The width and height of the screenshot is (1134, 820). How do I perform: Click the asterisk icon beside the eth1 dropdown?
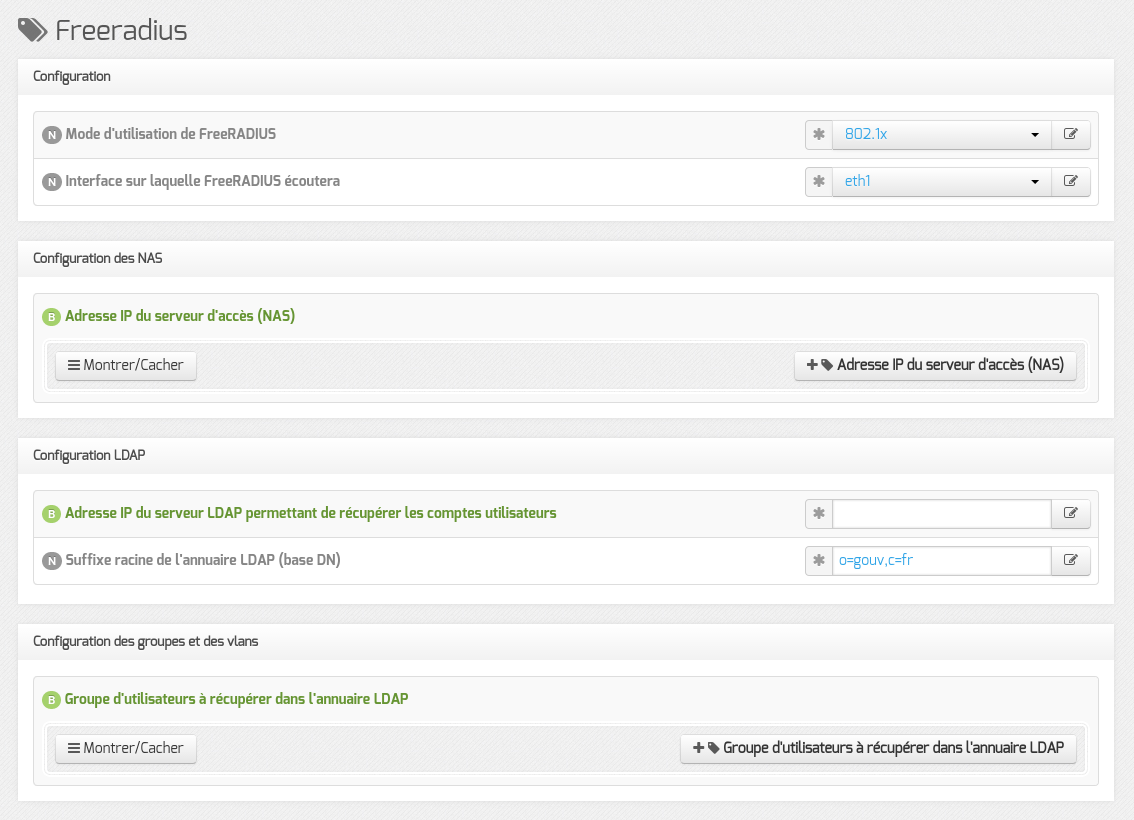point(819,181)
